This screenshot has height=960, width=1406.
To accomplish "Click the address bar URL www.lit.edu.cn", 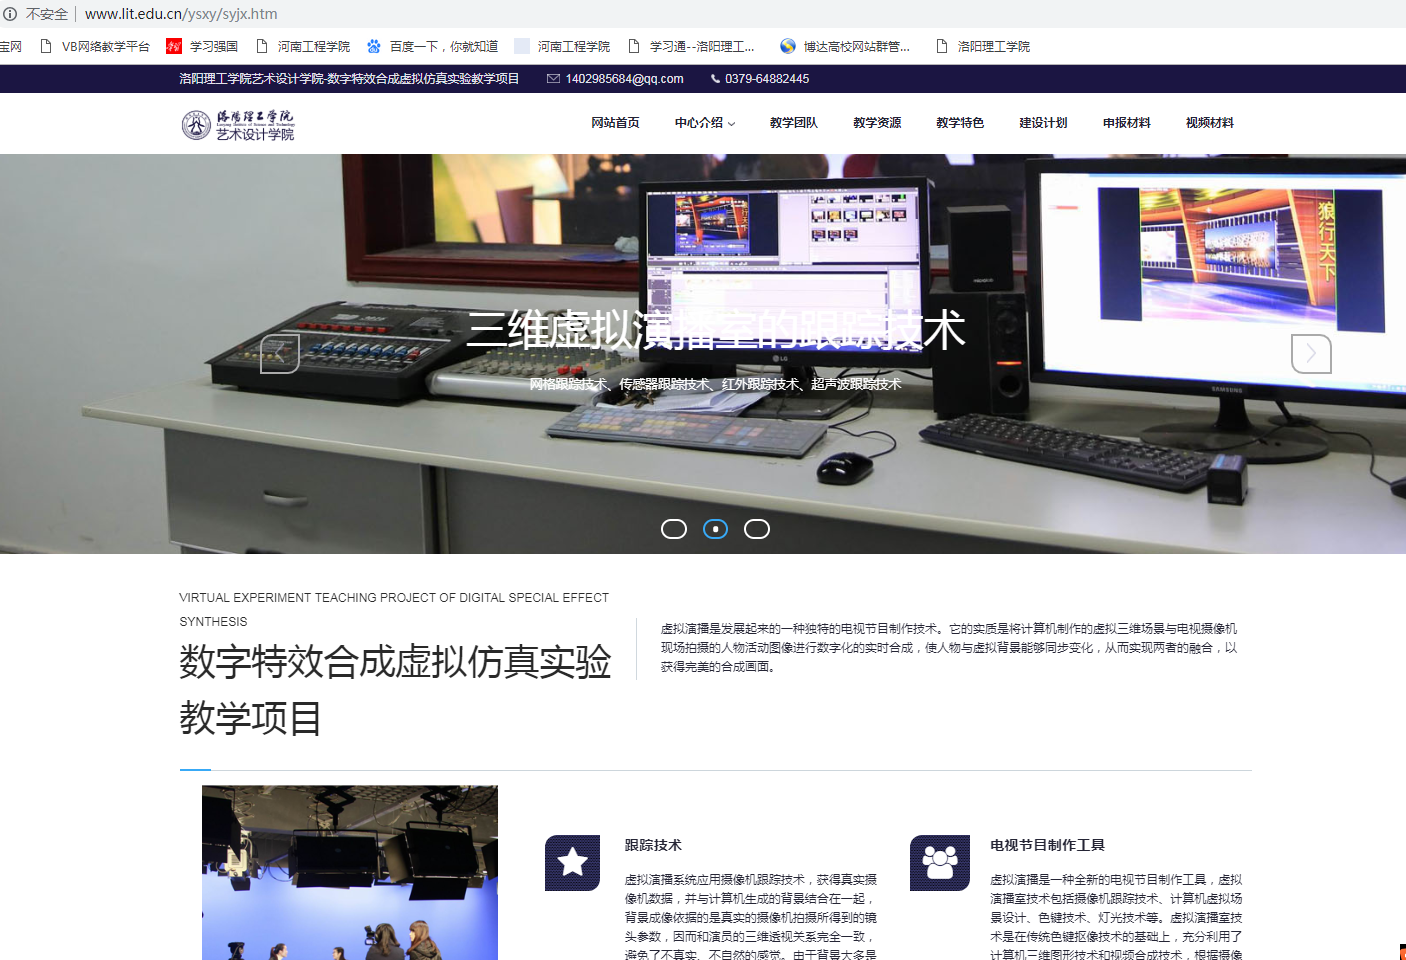I will 181,14.
